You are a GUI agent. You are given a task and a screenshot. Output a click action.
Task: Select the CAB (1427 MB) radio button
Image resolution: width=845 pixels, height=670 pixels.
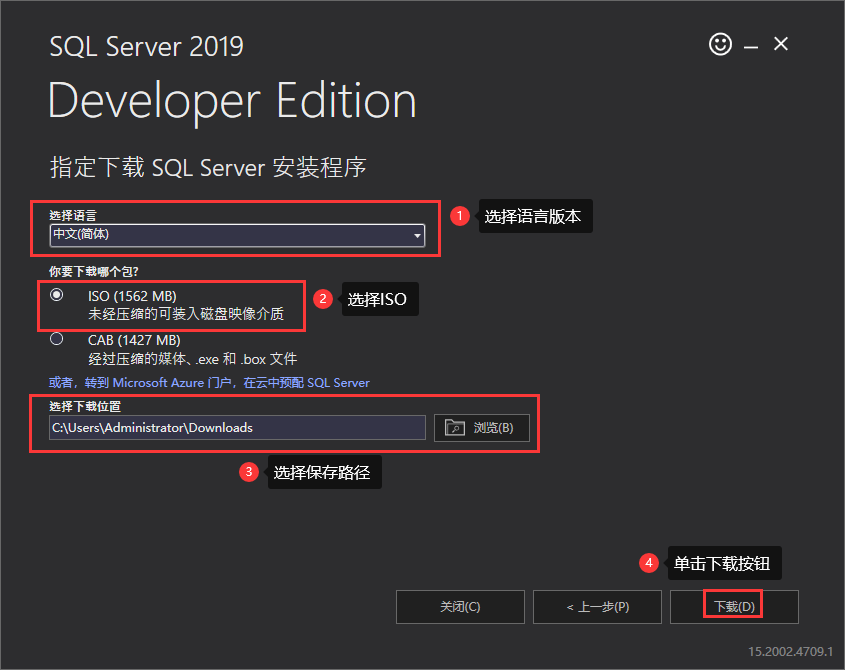tap(57, 339)
